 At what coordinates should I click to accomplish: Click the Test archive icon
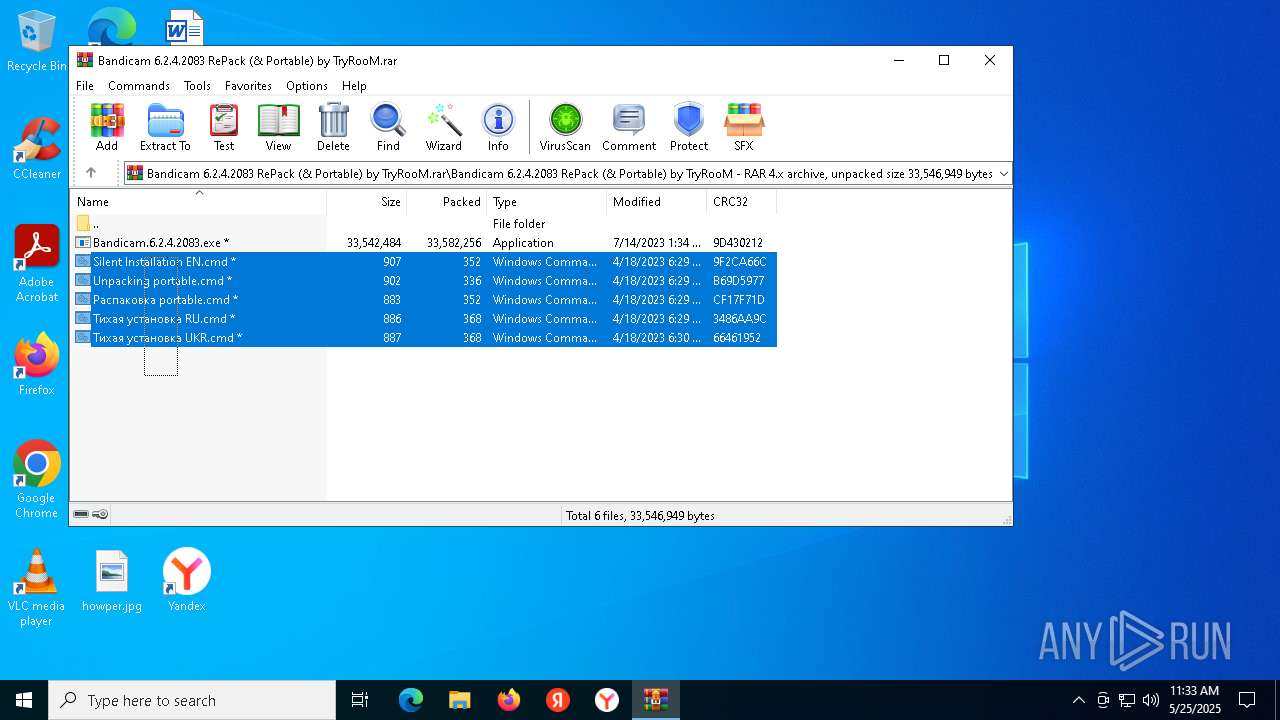tap(224, 127)
